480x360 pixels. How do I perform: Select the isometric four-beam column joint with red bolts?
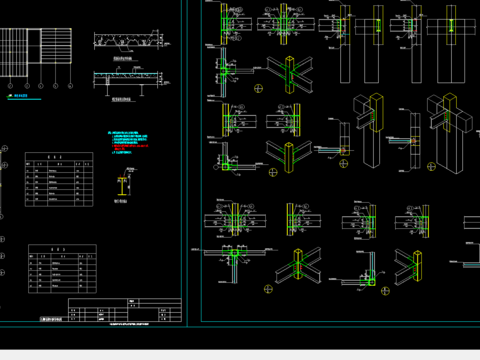pos(290,75)
